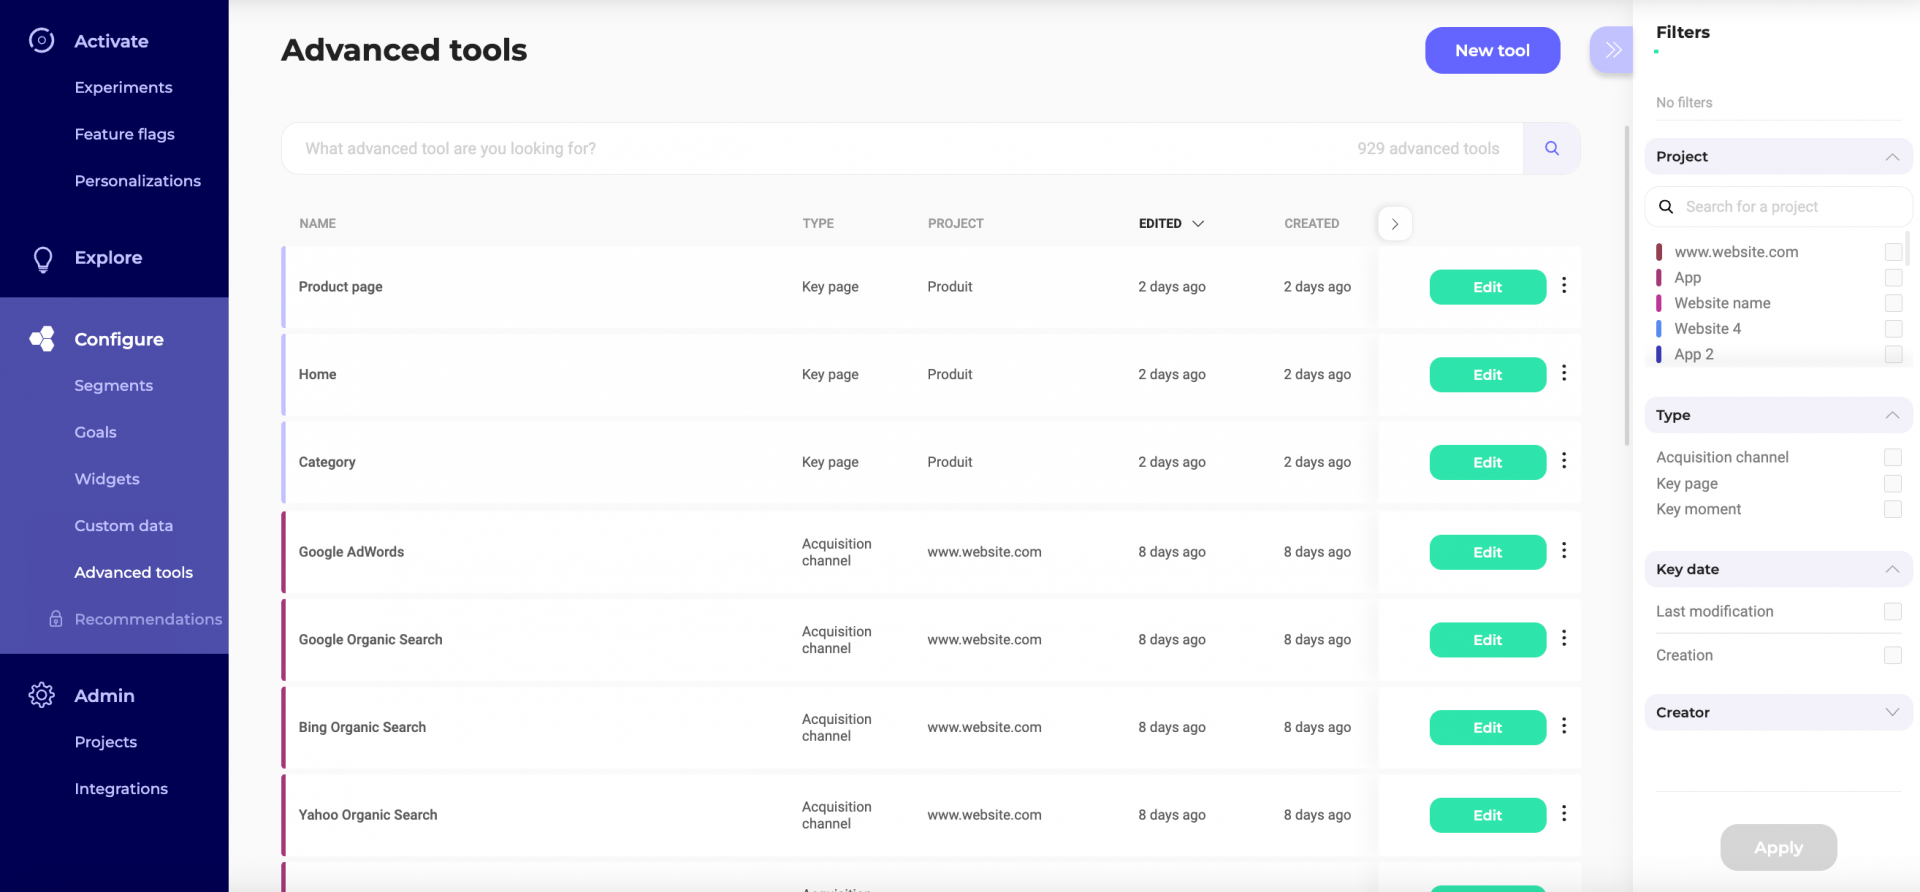Open more options for Google Organic Search row
This screenshot has width=1920, height=892.
tap(1564, 638)
